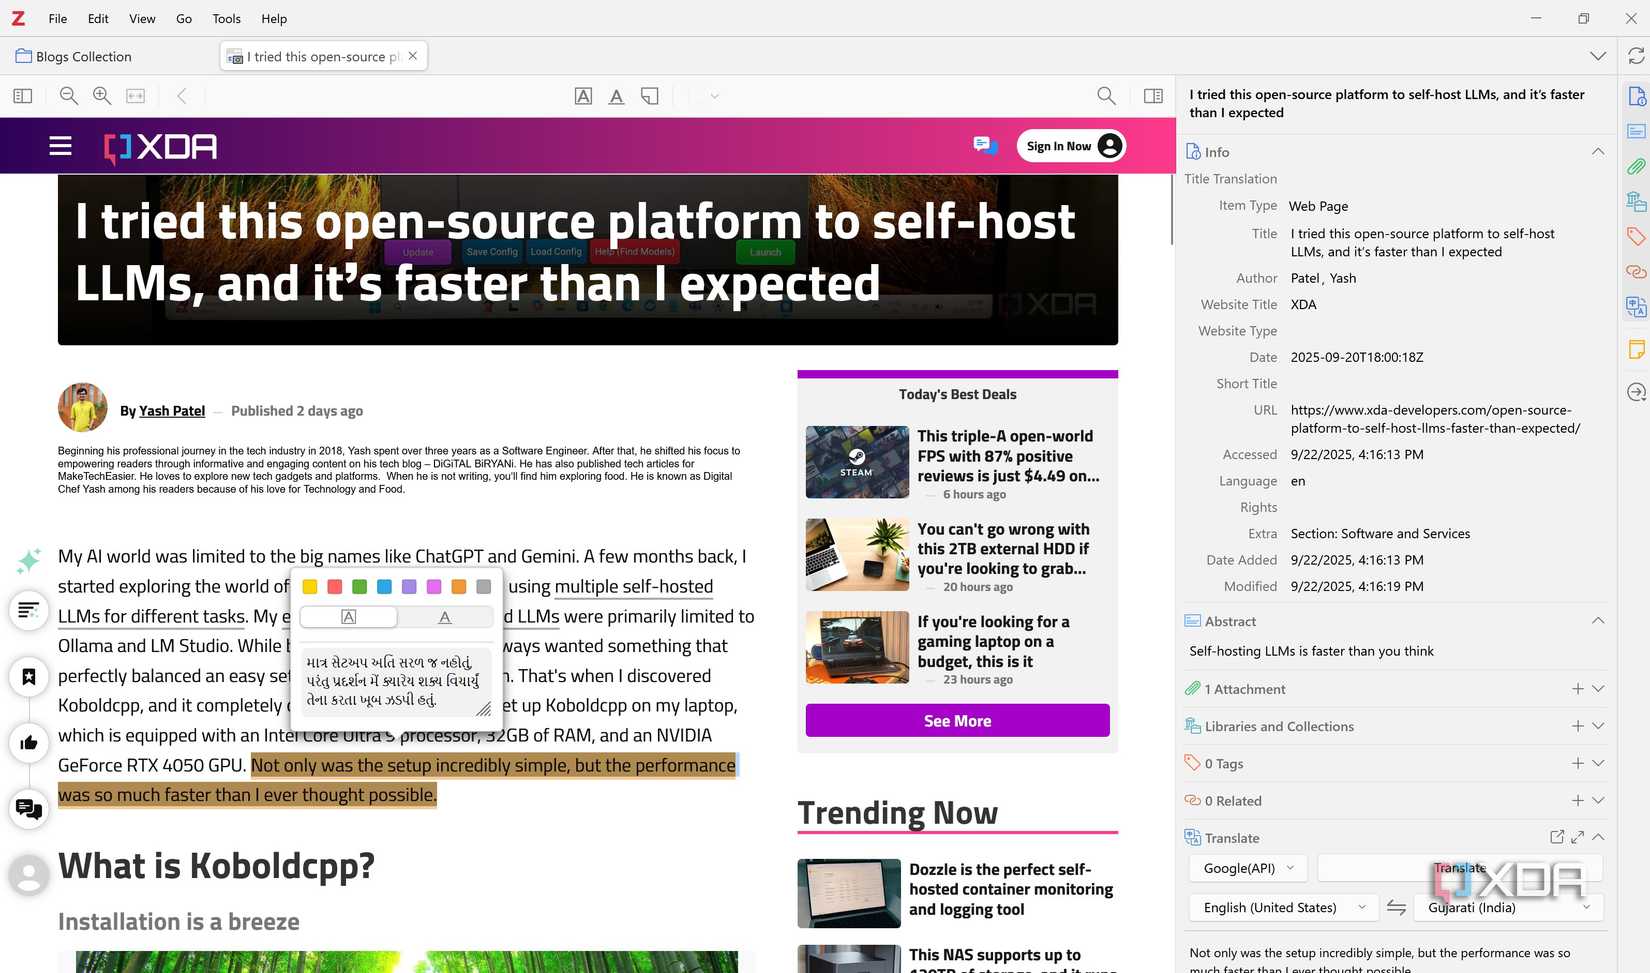Open the Help menu
Image resolution: width=1650 pixels, height=973 pixels.
pos(274,18)
